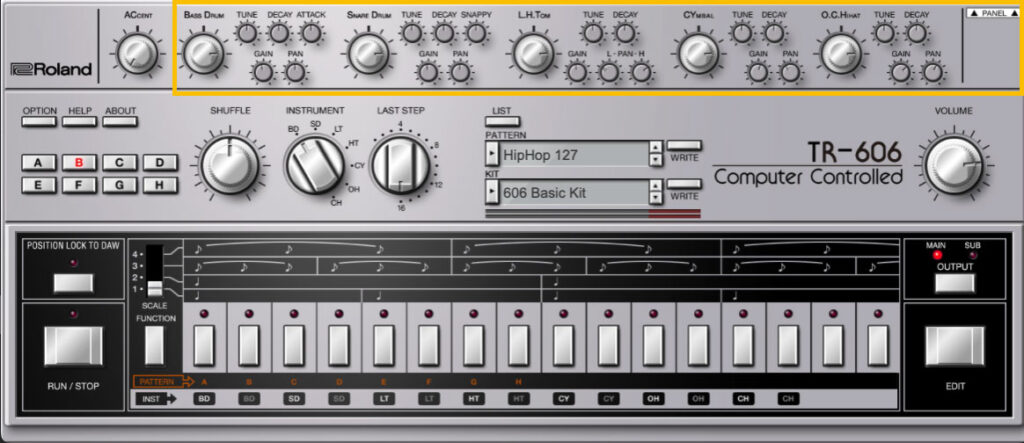Click the O.C.Hihat level knob
Screen dimensions: 1024x443
[840, 54]
